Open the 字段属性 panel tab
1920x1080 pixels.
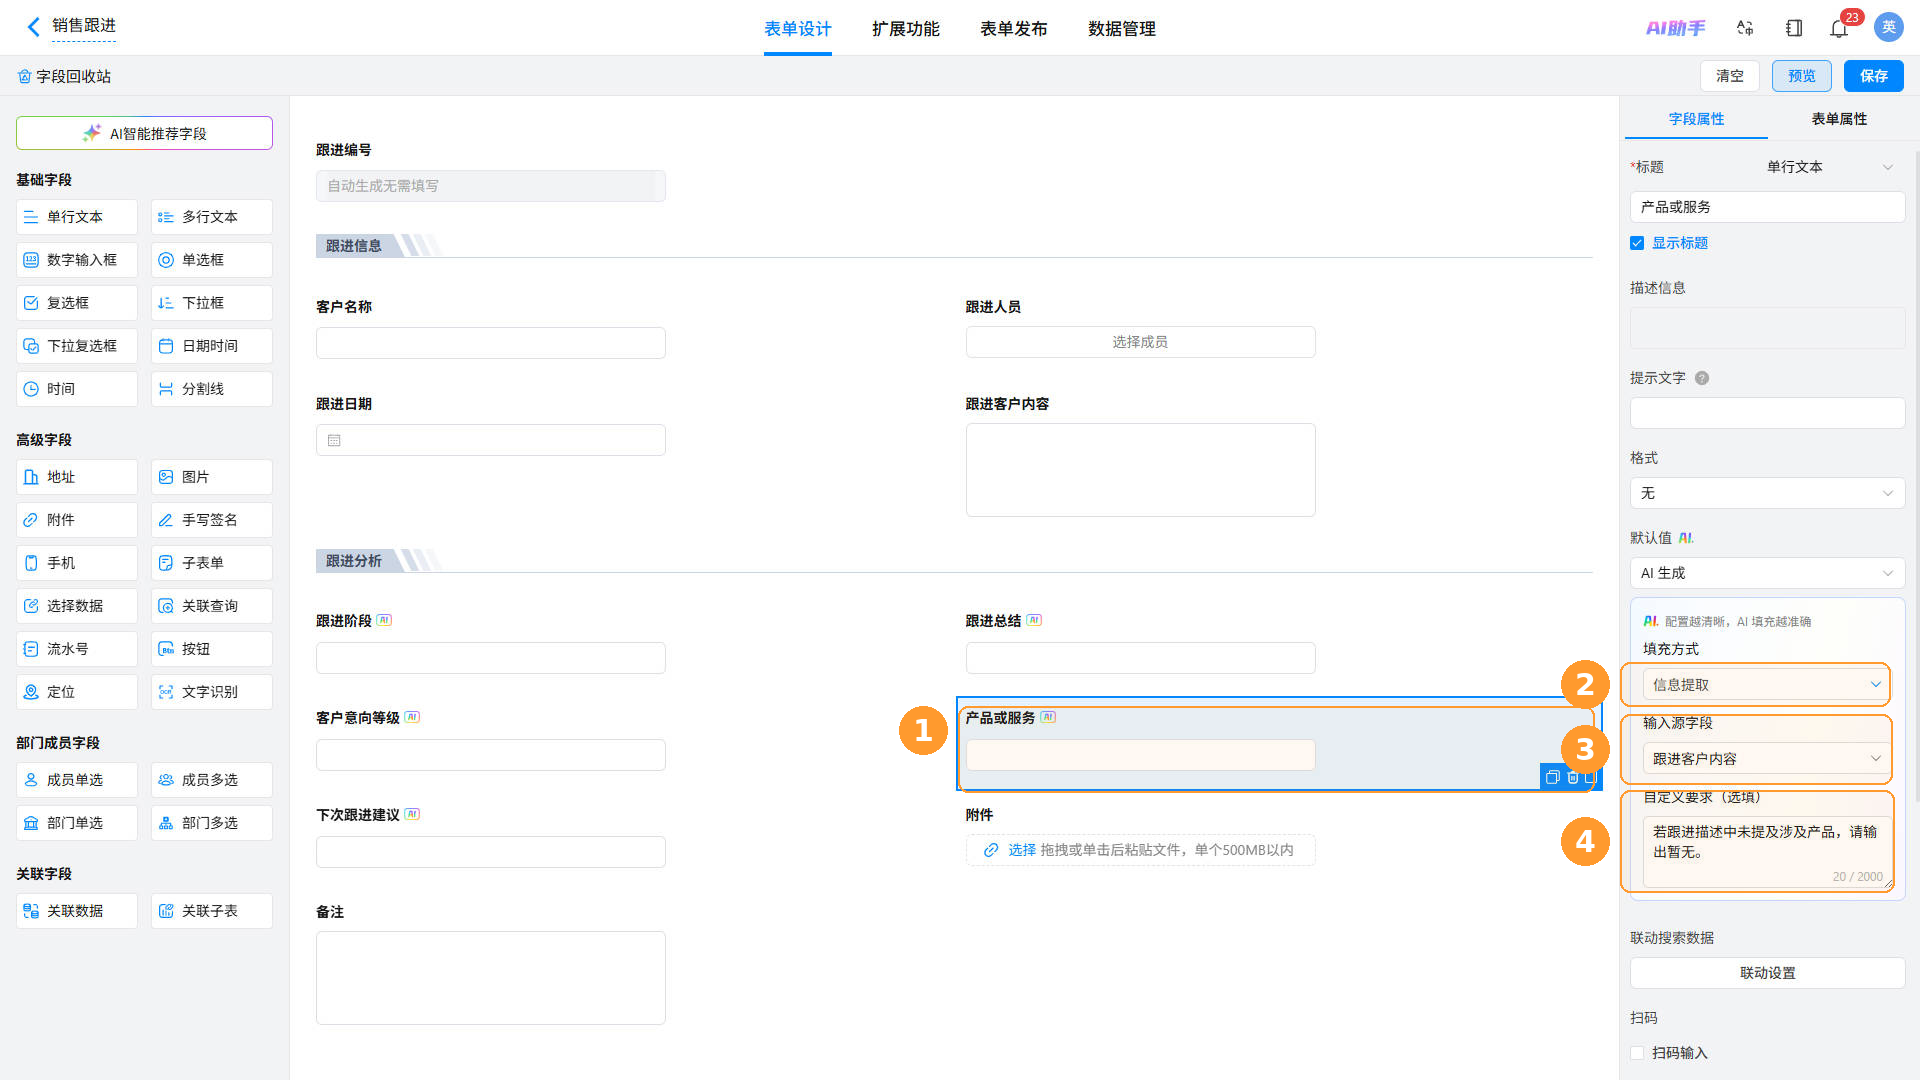coord(1697,119)
